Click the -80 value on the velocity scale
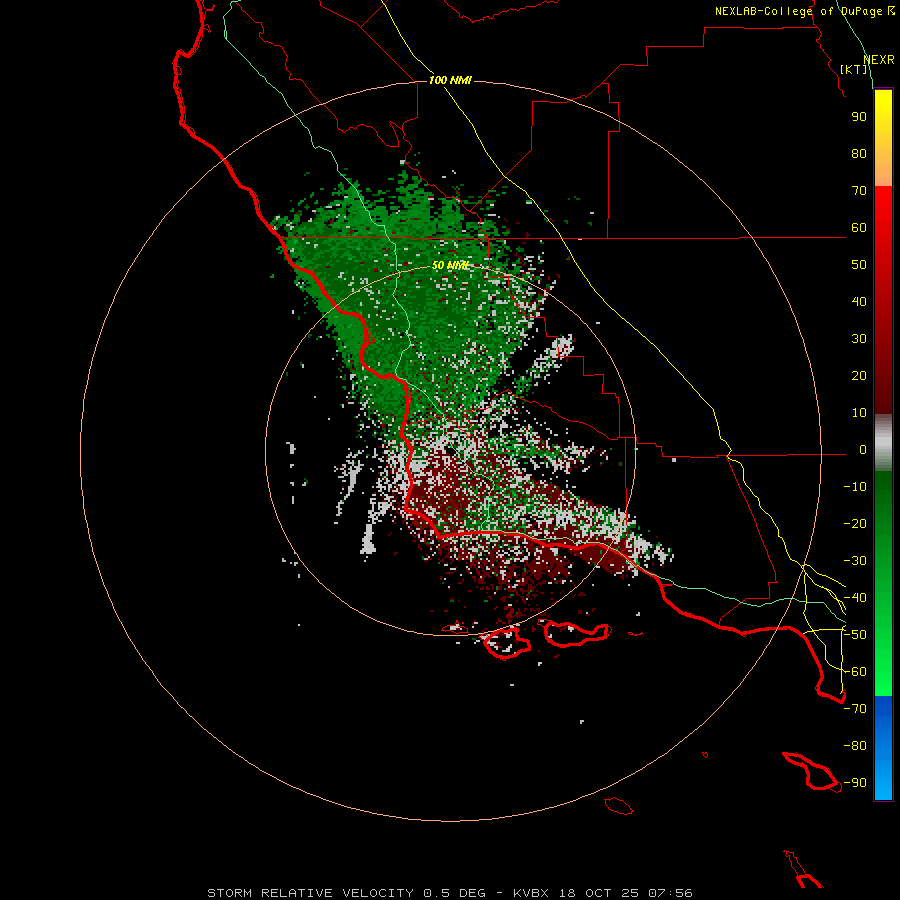Screen dimensions: 900x900 pos(855,746)
